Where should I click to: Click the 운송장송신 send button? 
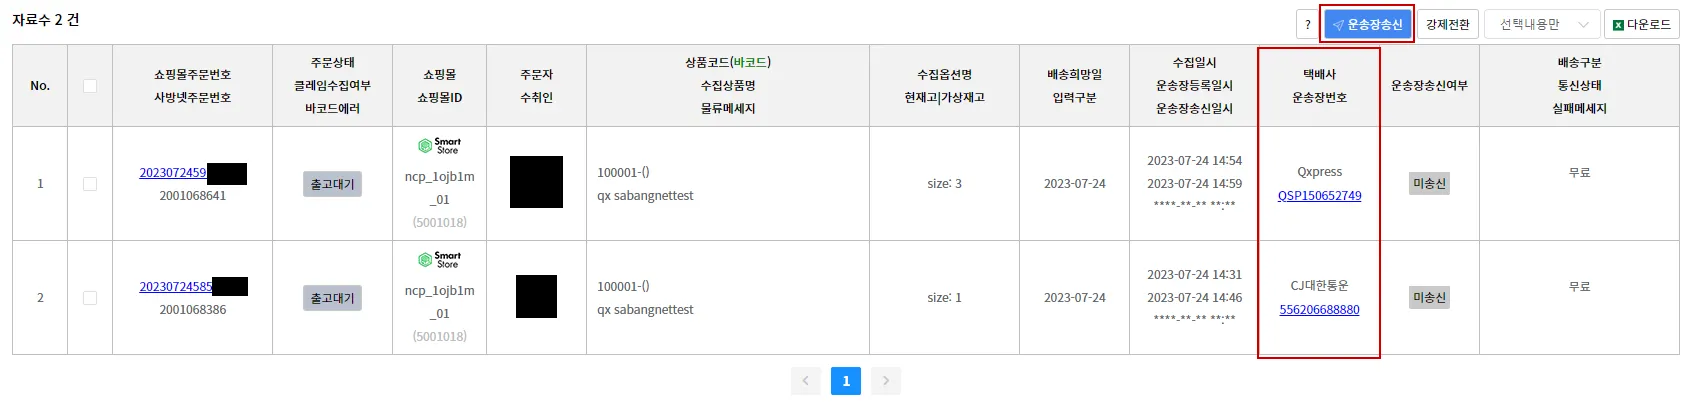click(x=1367, y=24)
